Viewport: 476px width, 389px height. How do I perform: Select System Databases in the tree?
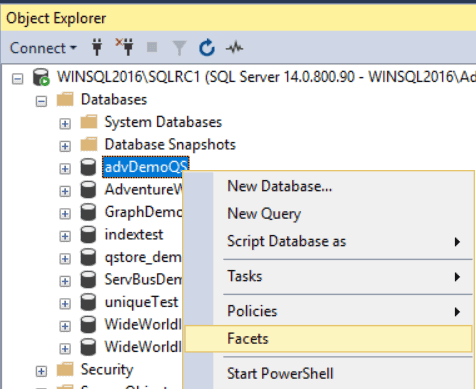[163, 122]
